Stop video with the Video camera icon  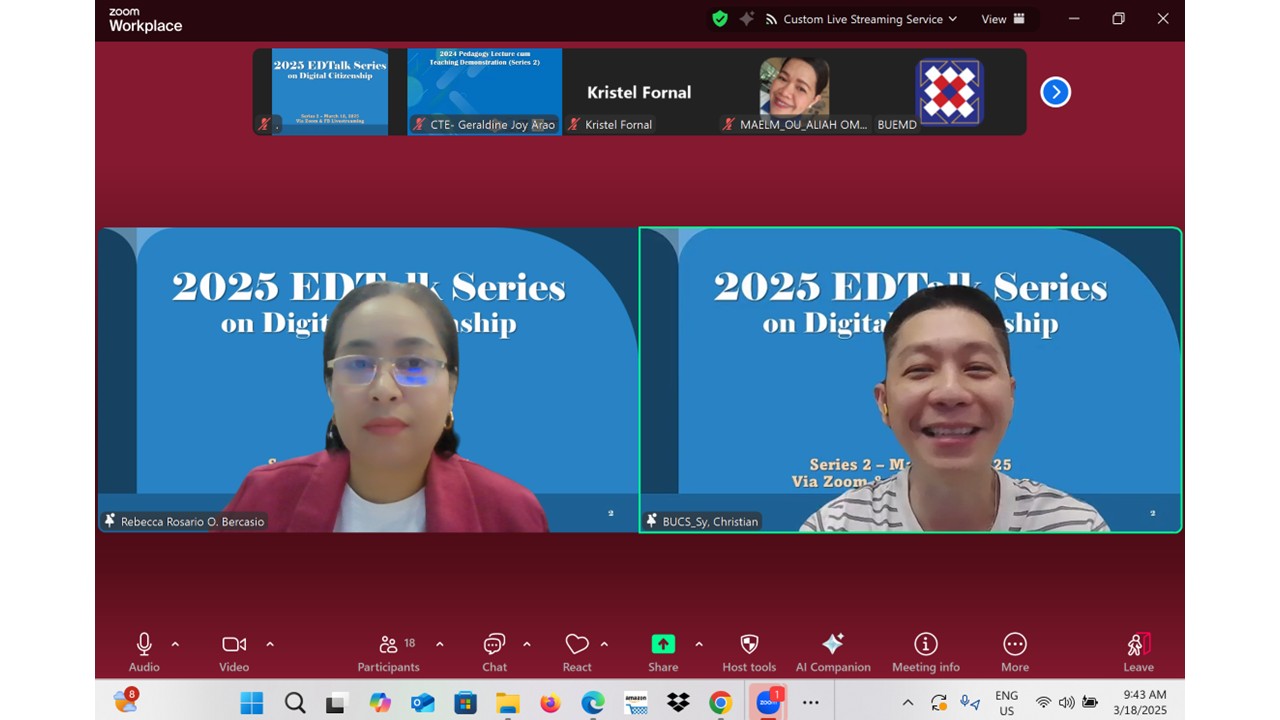[x=233, y=644]
